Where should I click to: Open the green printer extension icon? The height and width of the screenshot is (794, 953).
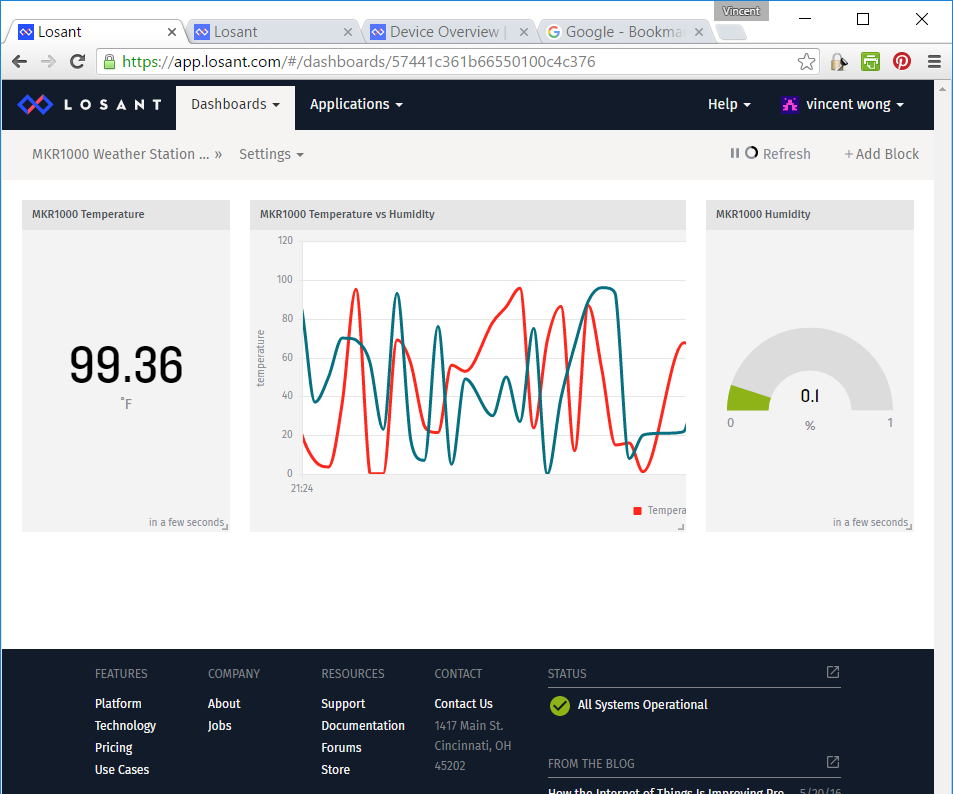pyautogui.click(x=870, y=61)
